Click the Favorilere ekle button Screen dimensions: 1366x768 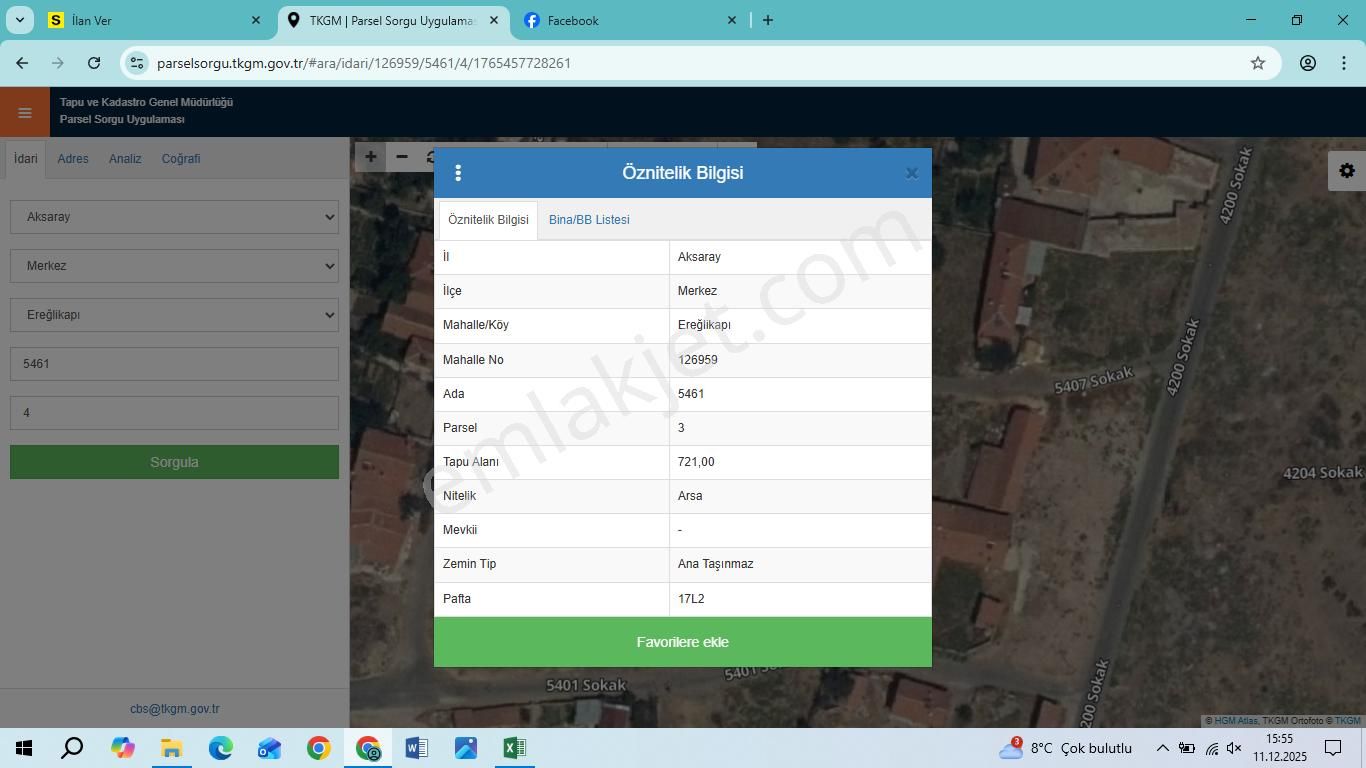tap(682, 642)
